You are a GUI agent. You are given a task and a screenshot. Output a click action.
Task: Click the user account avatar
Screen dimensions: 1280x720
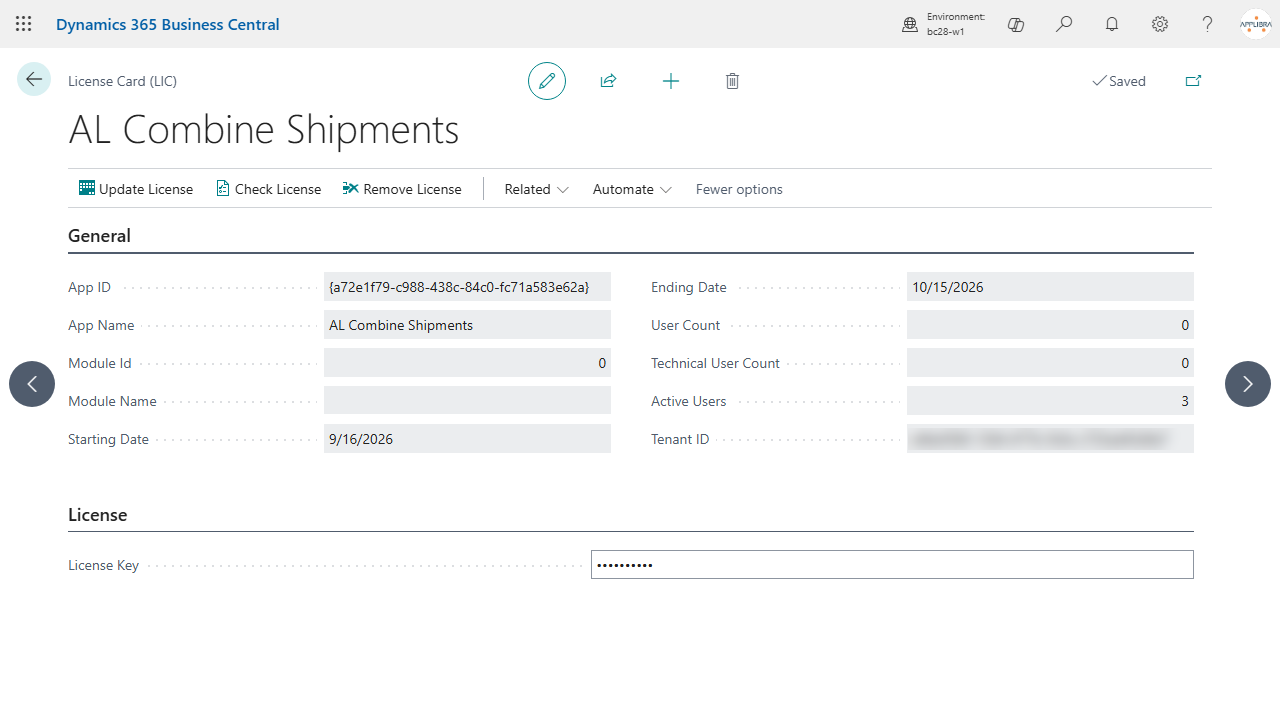[1255, 24]
